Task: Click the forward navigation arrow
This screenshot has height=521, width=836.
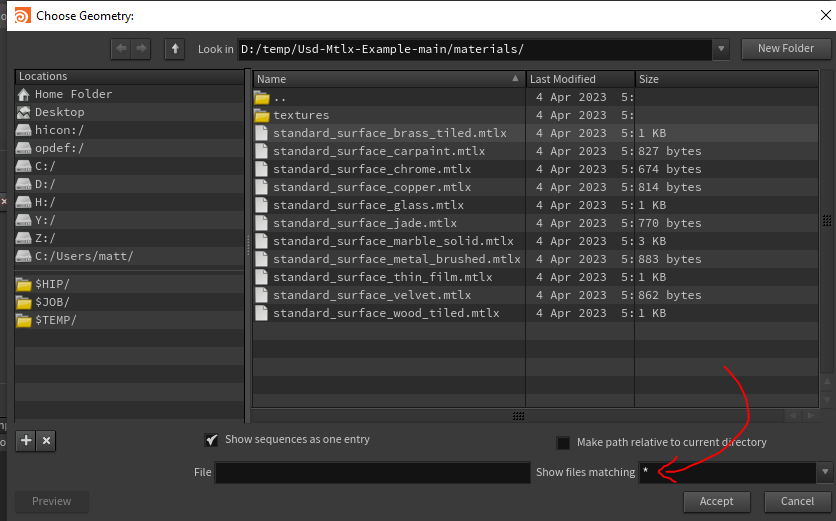Action: coord(141,49)
